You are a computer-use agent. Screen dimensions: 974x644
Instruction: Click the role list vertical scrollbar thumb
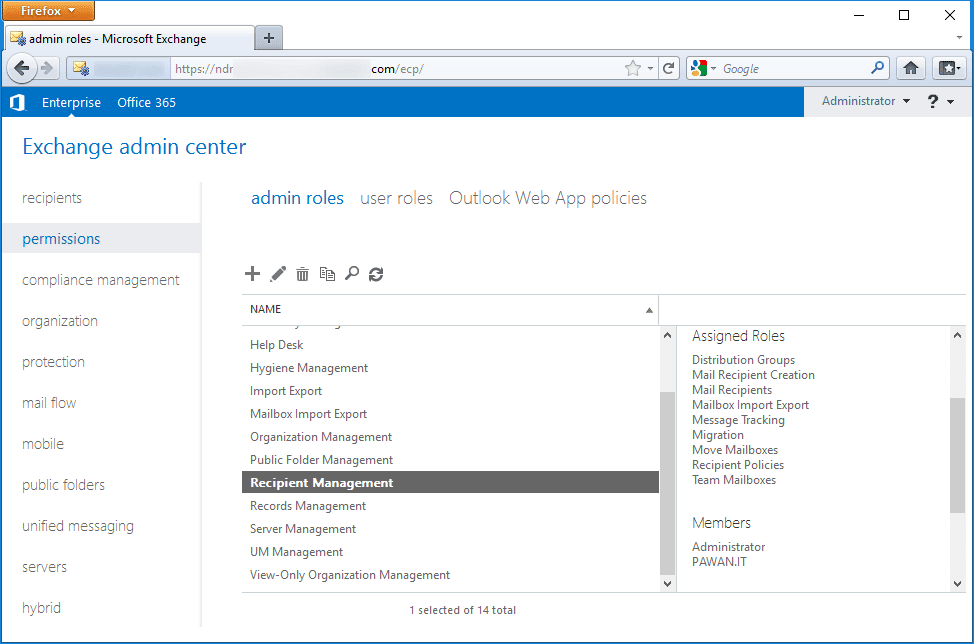click(x=667, y=483)
